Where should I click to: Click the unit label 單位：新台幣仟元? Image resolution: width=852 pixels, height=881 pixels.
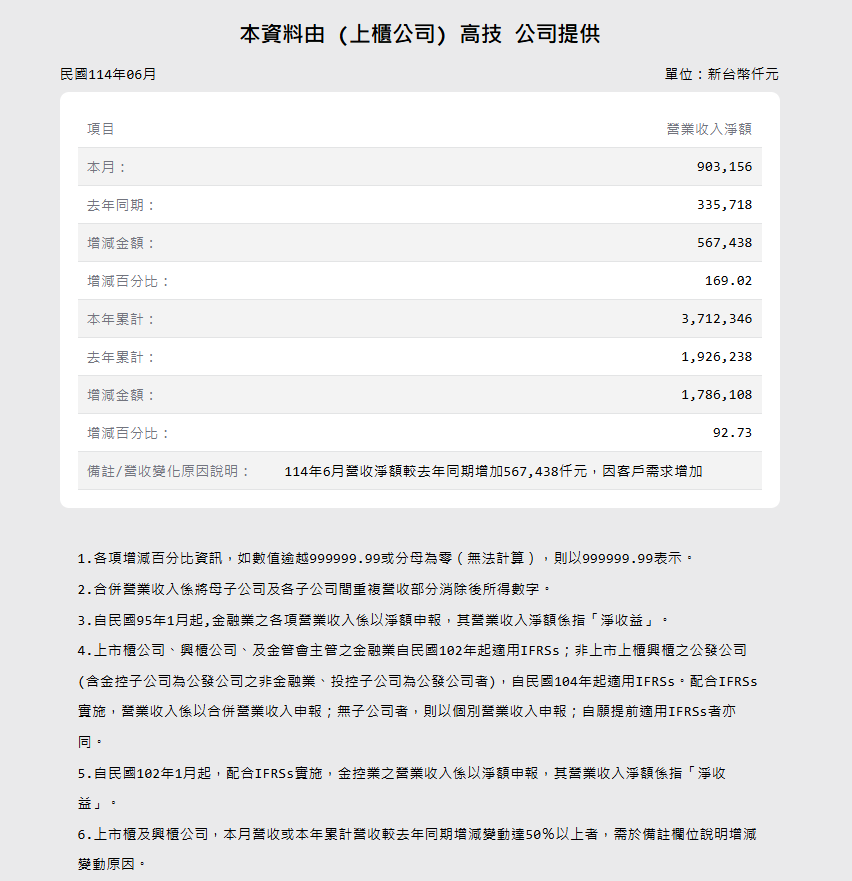click(722, 74)
